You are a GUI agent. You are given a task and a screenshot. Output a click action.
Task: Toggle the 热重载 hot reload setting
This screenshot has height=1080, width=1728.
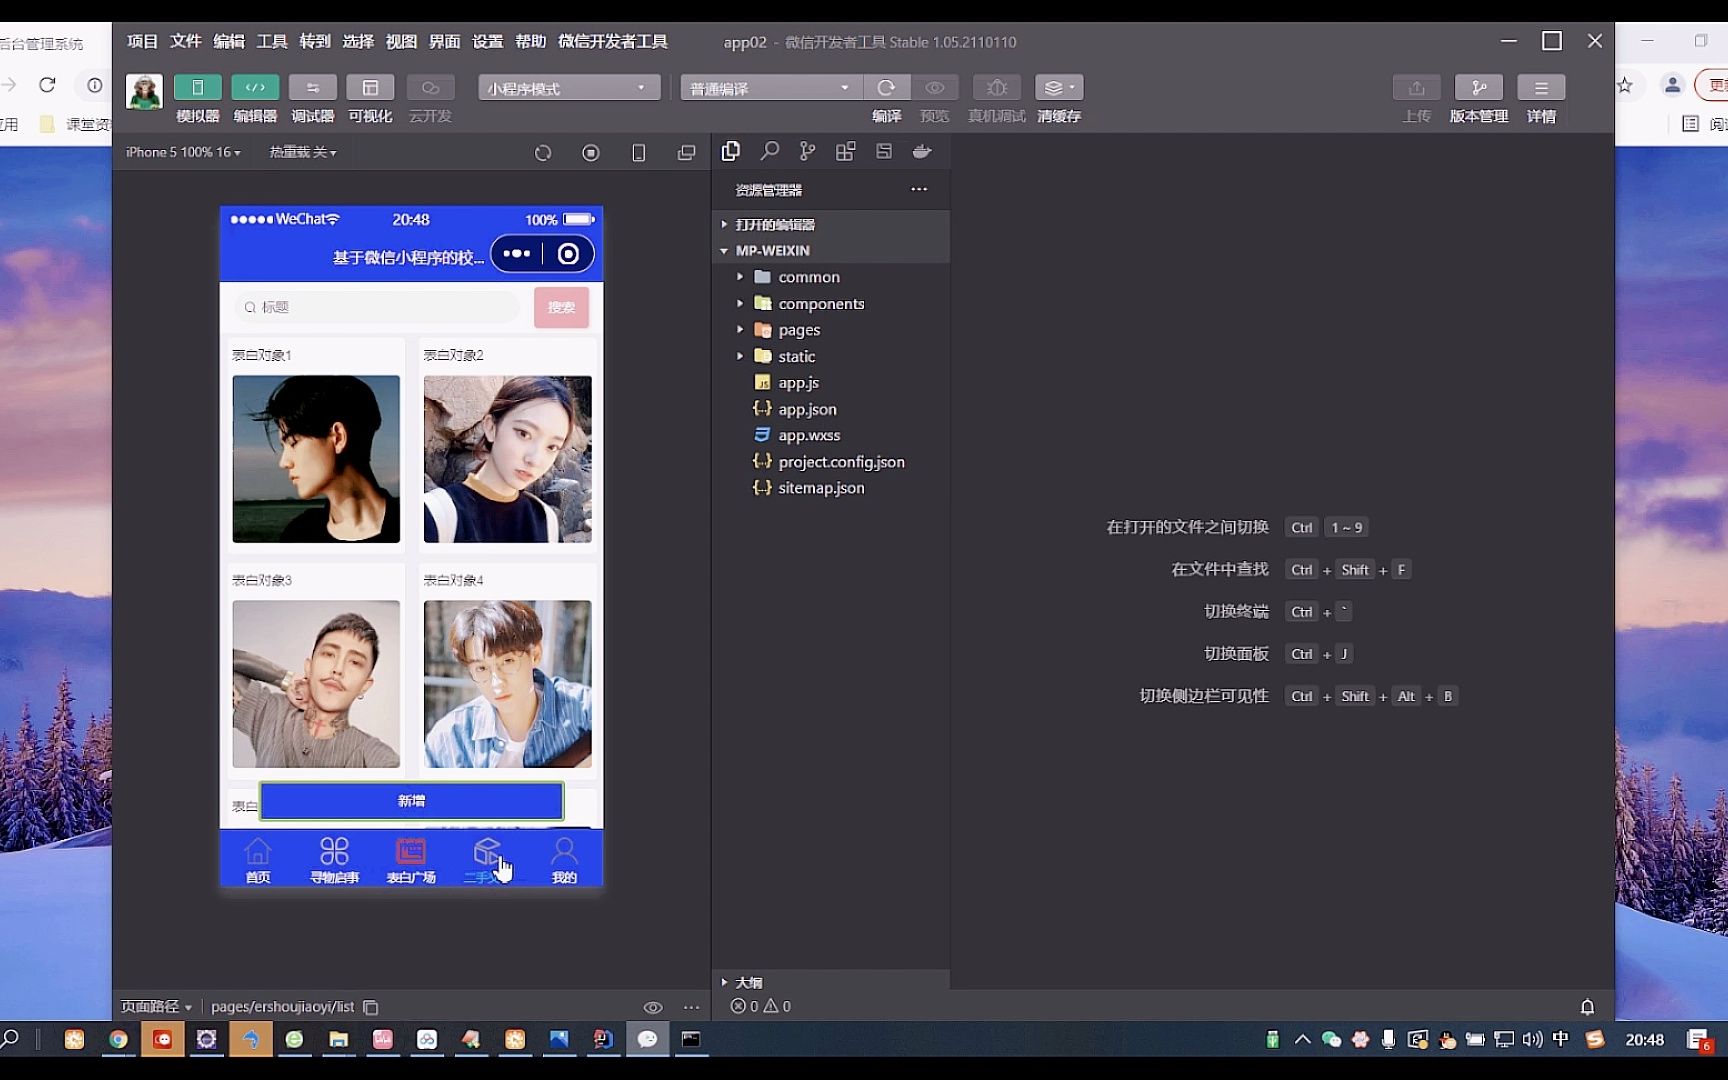pos(300,152)
